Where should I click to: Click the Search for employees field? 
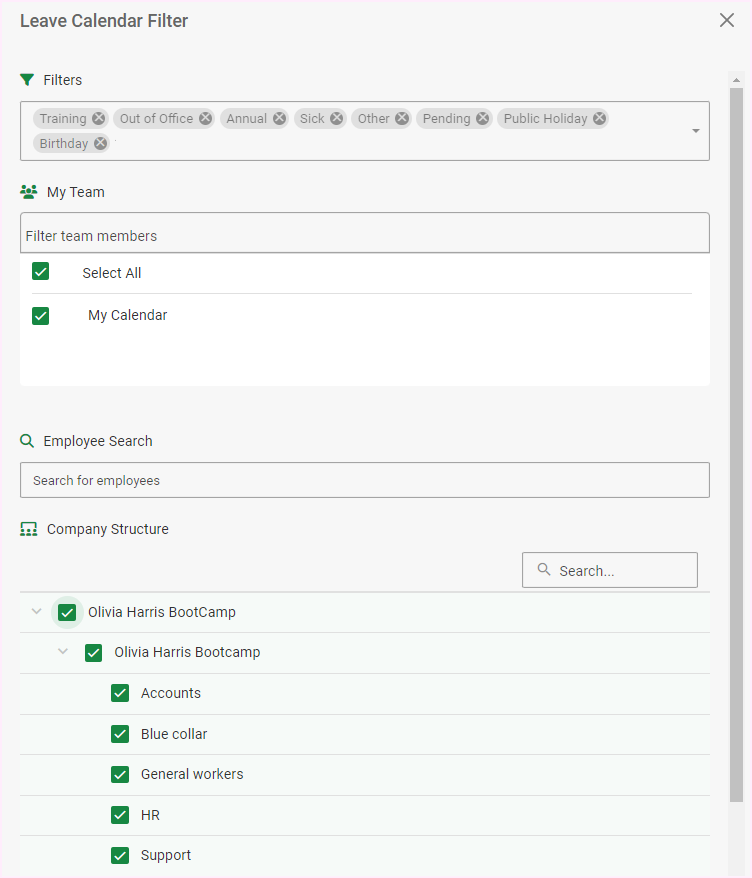(364, 480)
